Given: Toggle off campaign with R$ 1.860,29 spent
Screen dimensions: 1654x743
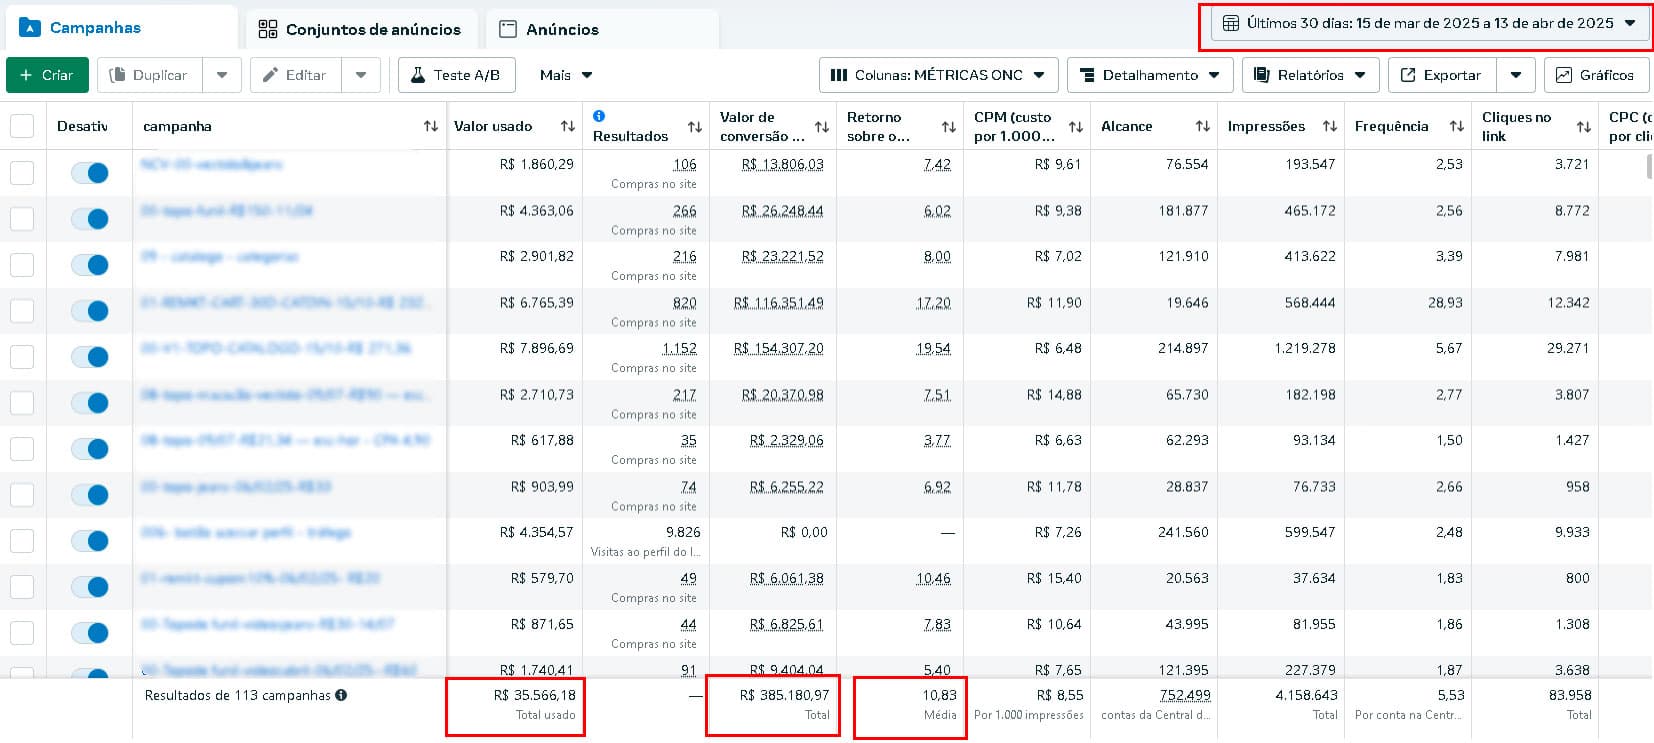Looking at the screenshot, I should pos(90,173).
